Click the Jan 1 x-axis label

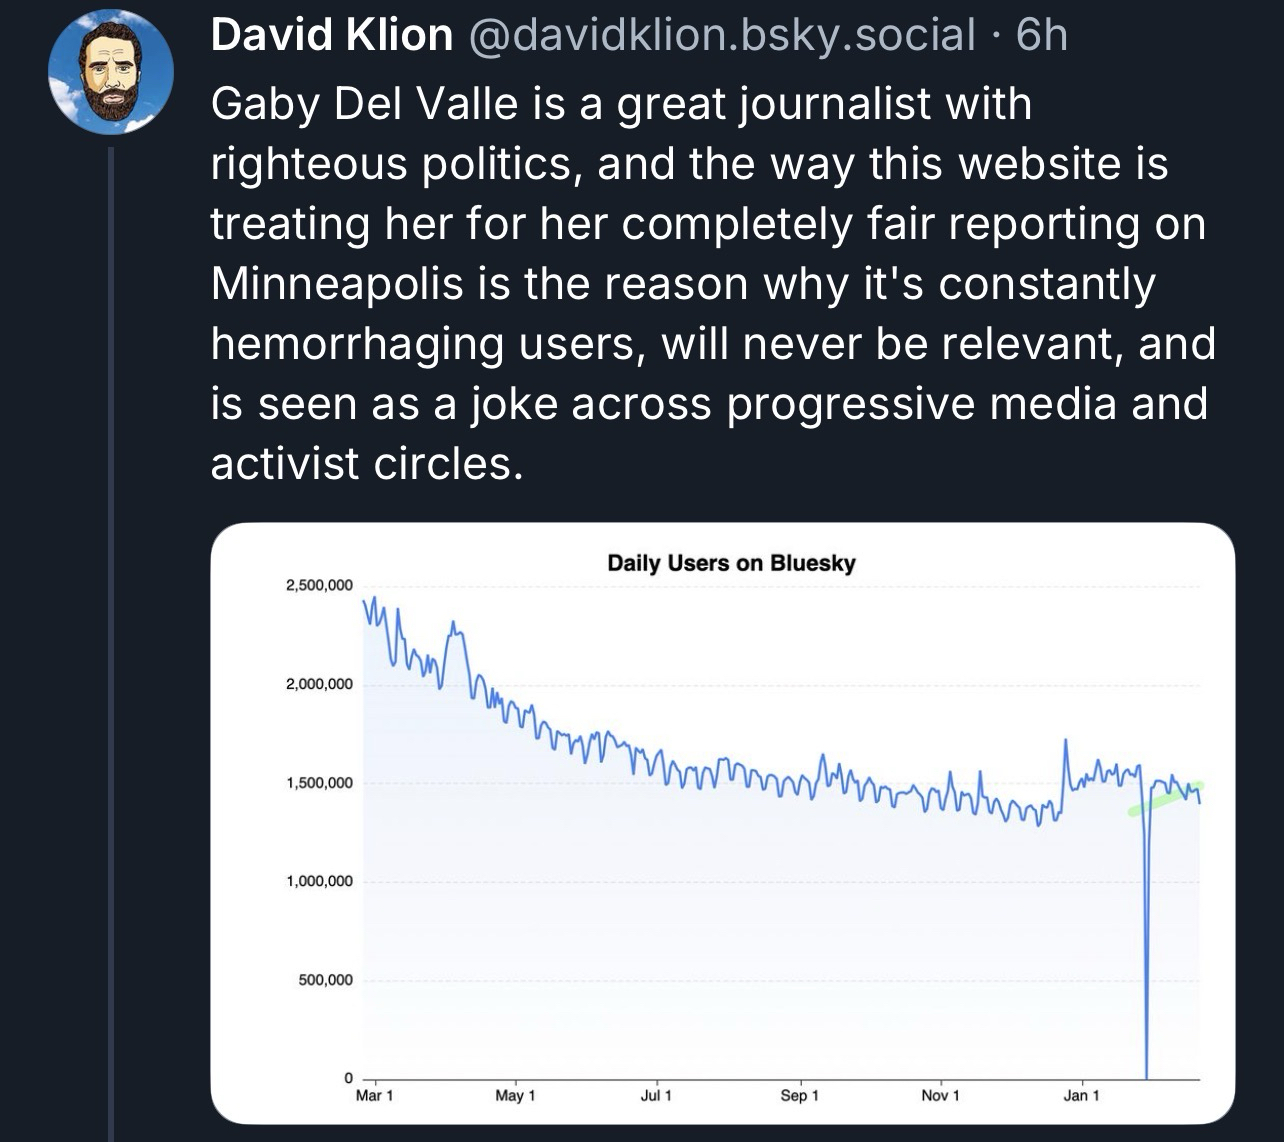[1081, 1096]
